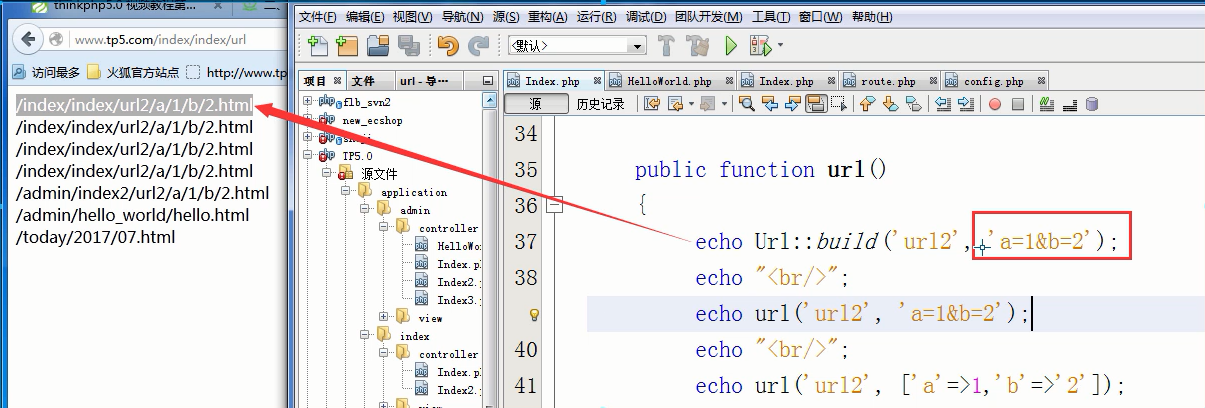Find previous occurrence icon in editor toolbar
The height and width of the screenshot is (408, 1205).
coord(770,103)
